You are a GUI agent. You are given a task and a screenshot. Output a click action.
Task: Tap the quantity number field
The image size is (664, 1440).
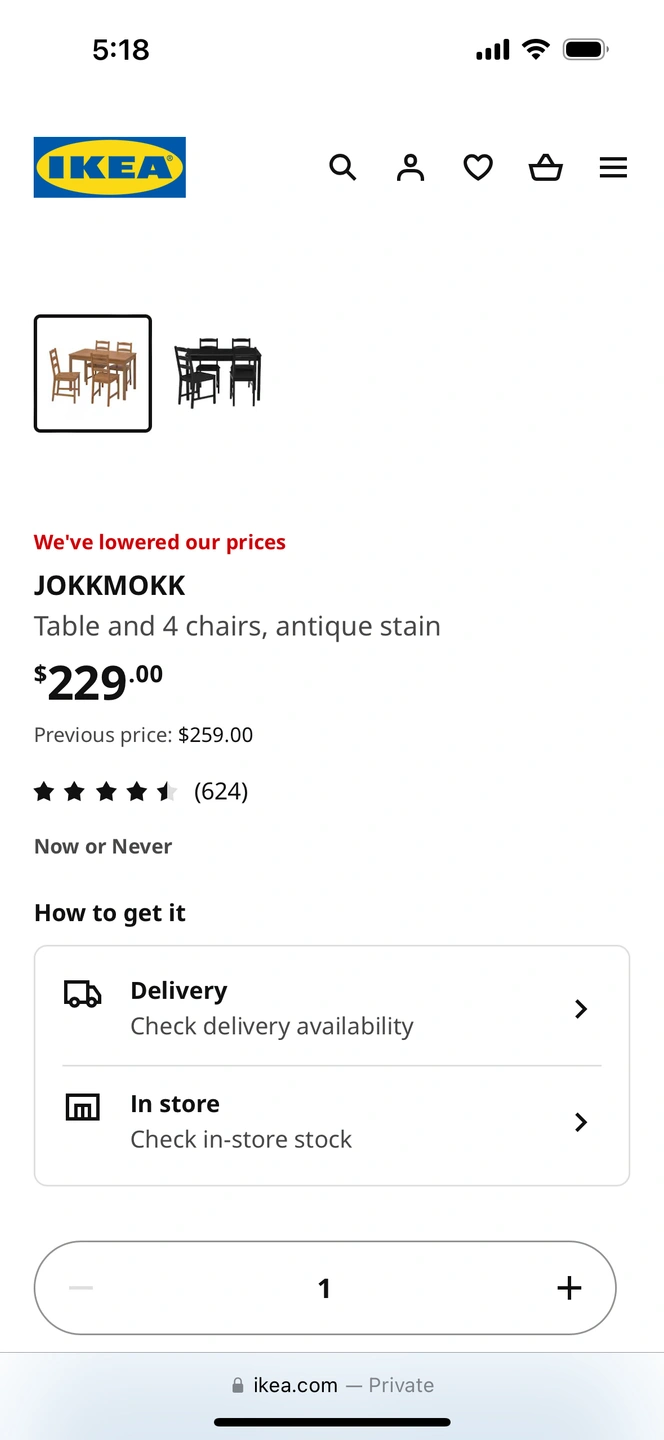pyautogui.click(x=324, y=1288)
